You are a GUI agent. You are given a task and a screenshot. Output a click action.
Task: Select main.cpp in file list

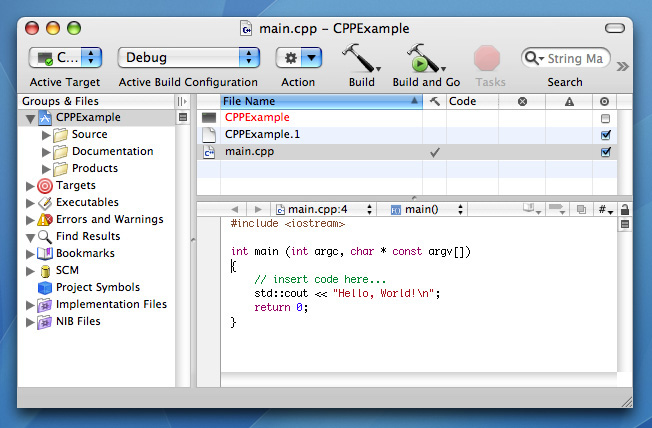coord(249,152)
